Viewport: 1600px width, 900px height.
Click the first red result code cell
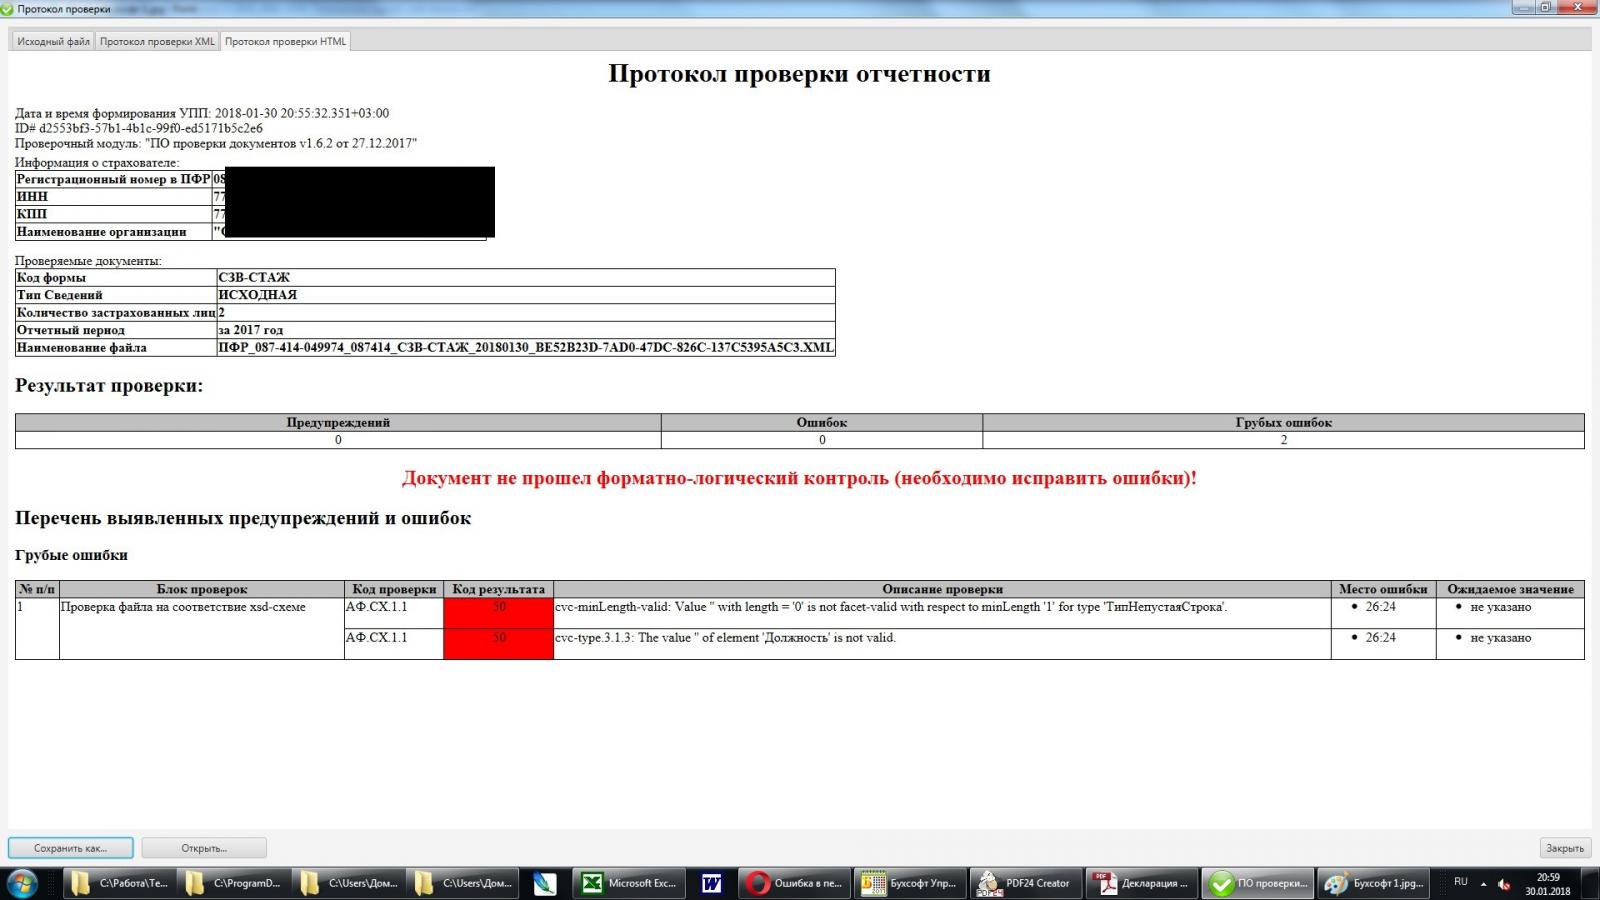(498, 613)
